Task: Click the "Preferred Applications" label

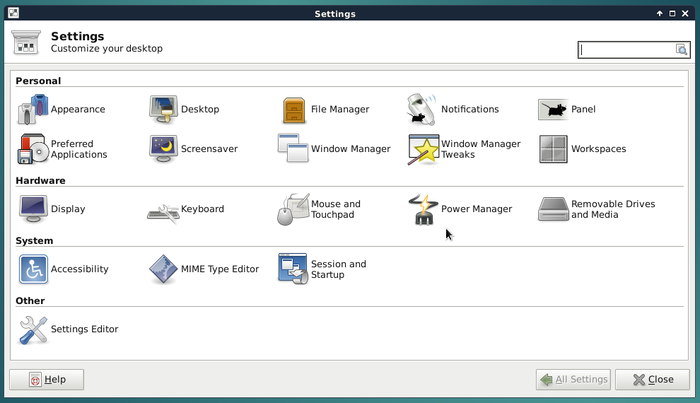Action: tap(79, 149)
